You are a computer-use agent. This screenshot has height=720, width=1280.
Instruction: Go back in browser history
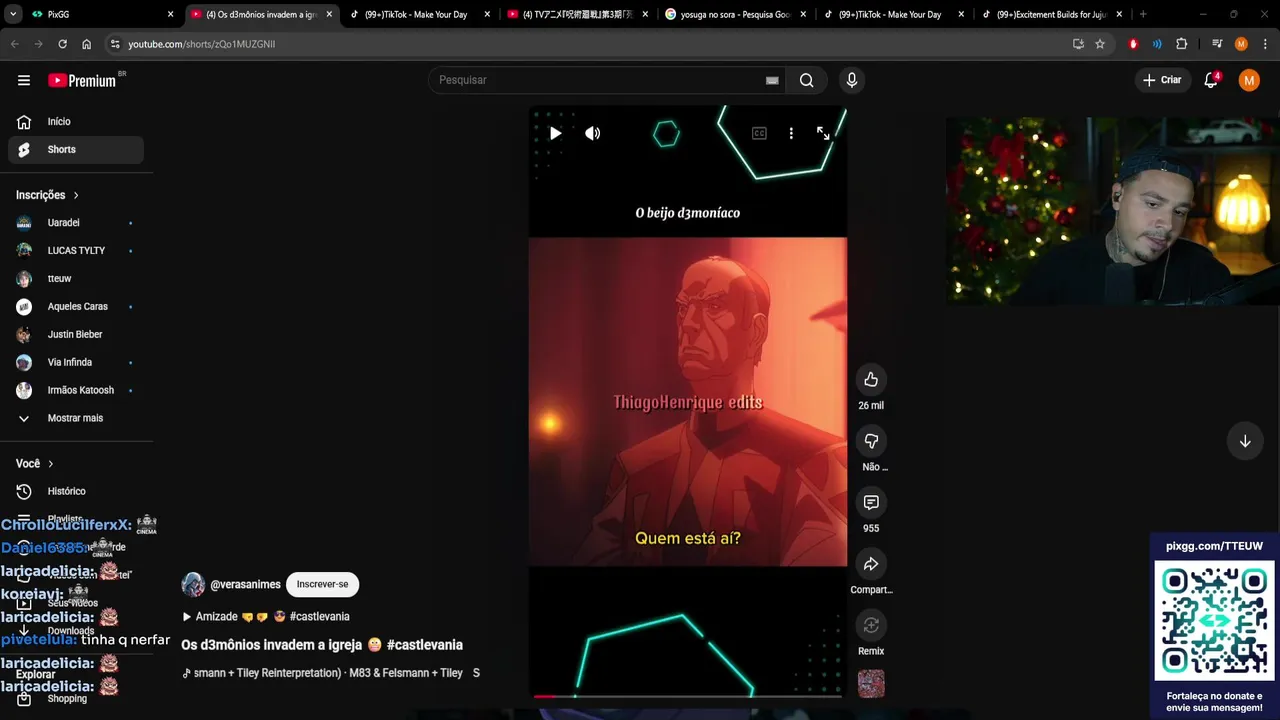pyautogui.click(x=14, y=44)
